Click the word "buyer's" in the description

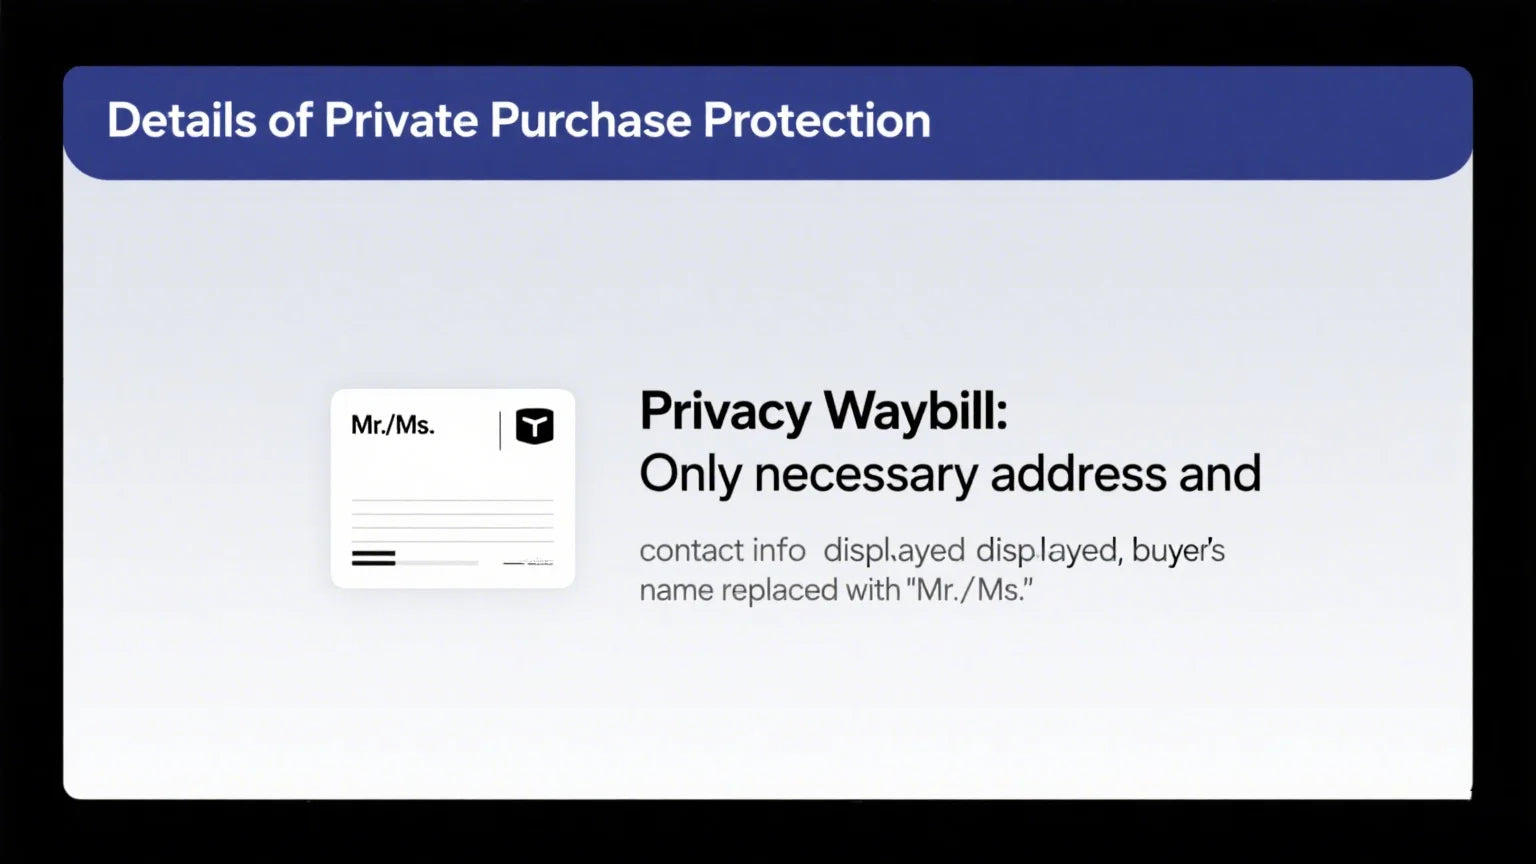click(1178, 550)
